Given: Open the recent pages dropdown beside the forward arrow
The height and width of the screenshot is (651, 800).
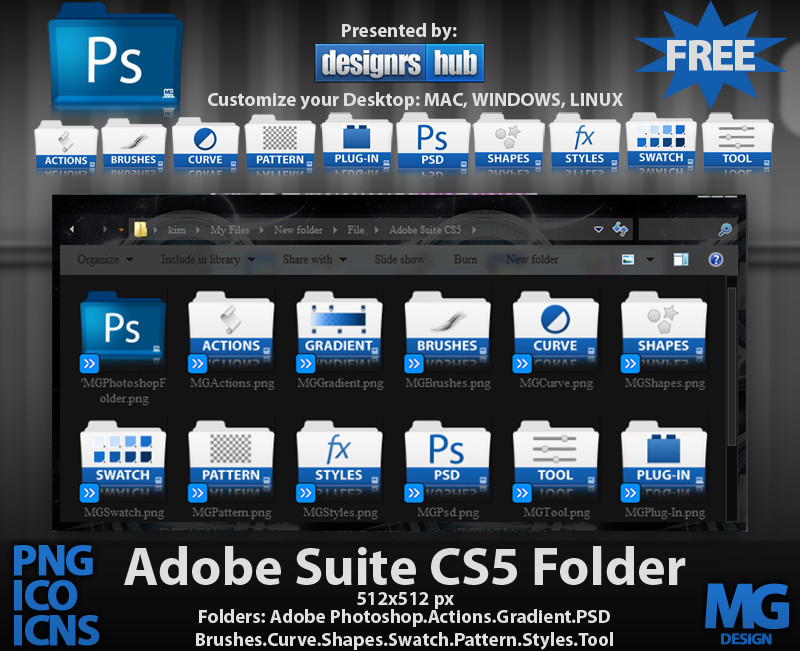Looking at the screenshot, I should 121,230.
